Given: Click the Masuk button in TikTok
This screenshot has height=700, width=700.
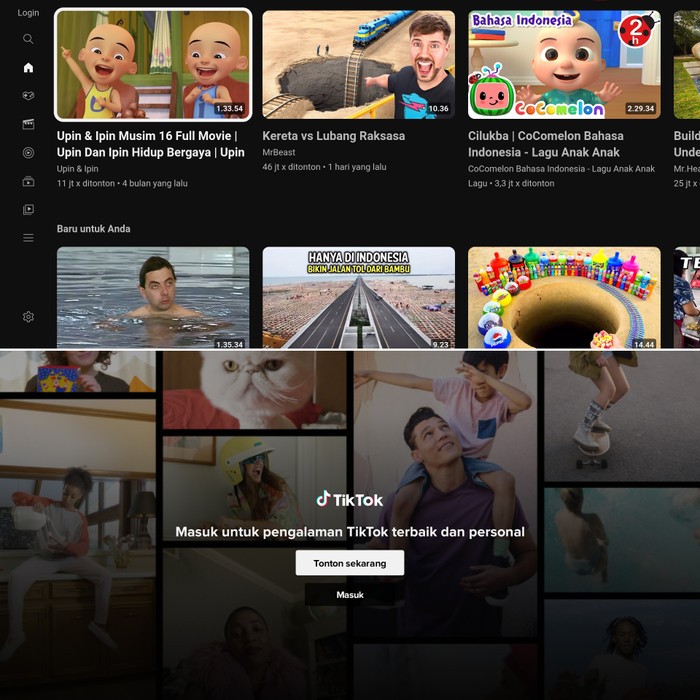Looking at the screenshot, I should [x=350, y=595].
